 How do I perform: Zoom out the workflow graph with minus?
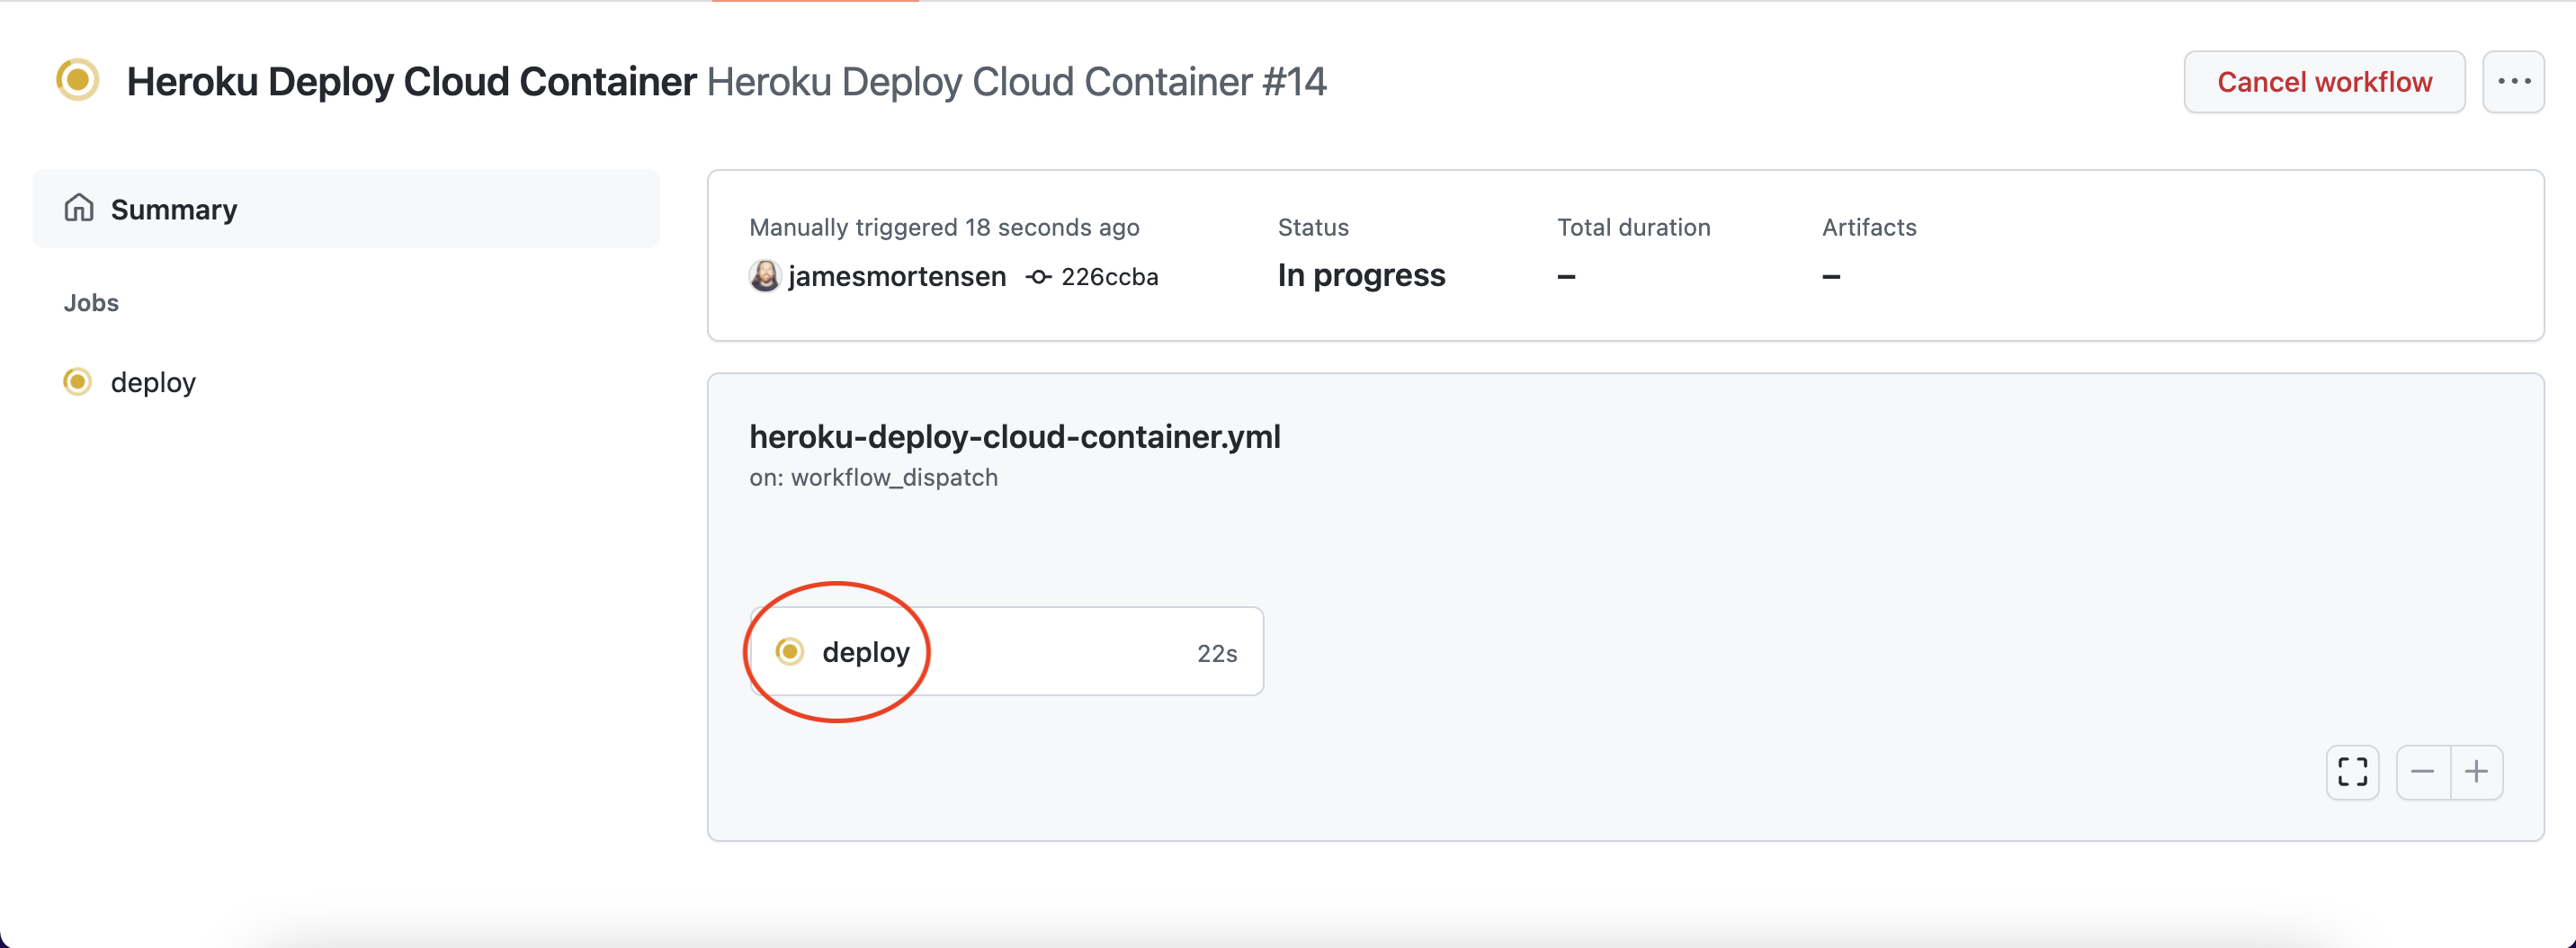[2423, 772]
